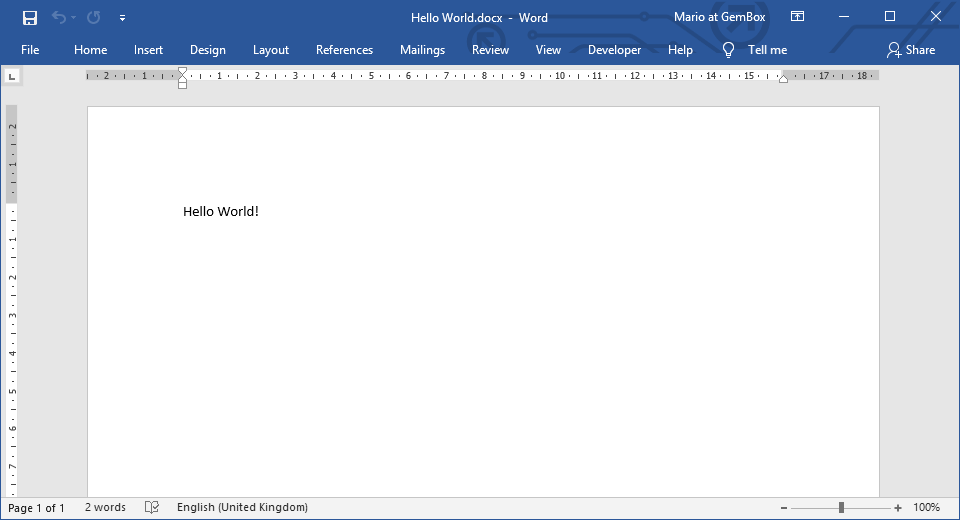This screenshot has width=960, height=520.
Task: Switch to the References tab
Action: 344,50
